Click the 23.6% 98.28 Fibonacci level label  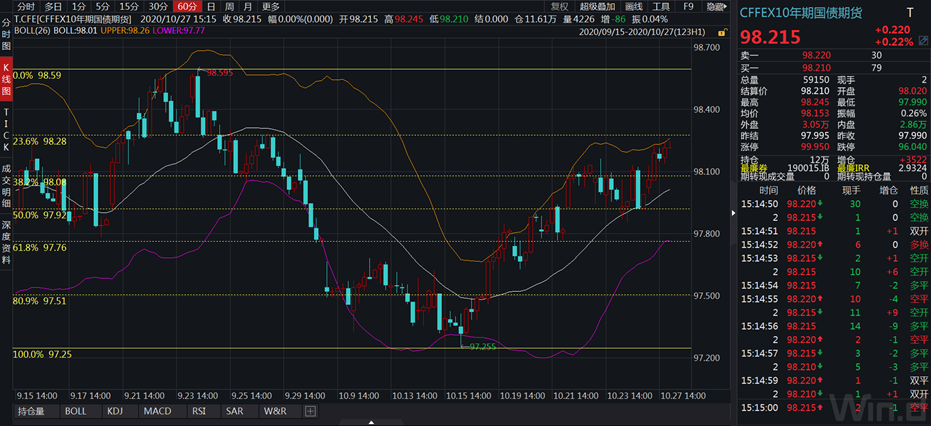(39, 142)
